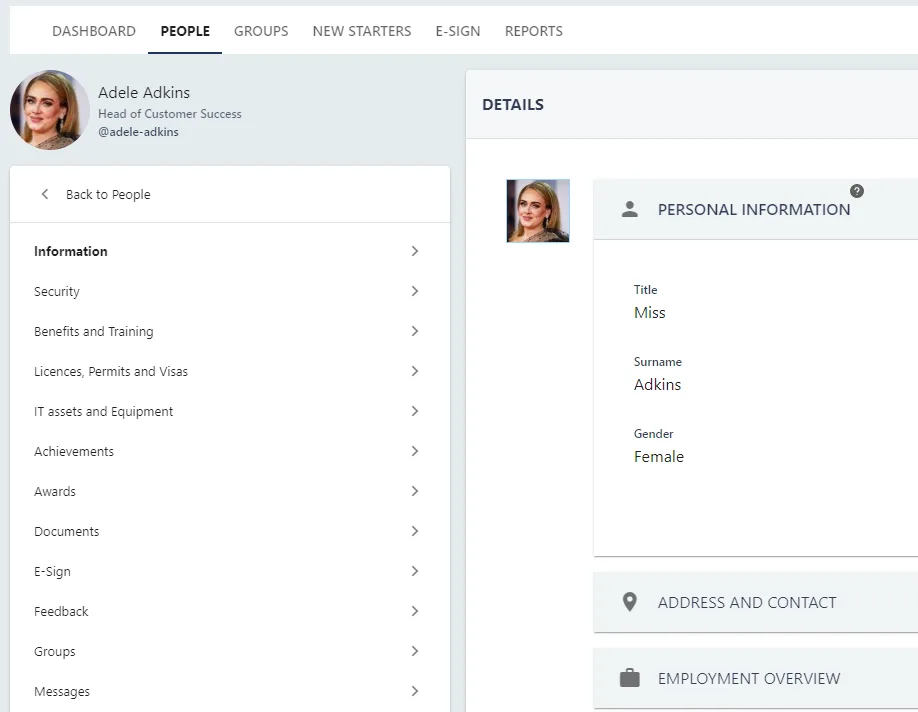Screen dimensions: 918x712
Task: Switch to the Dashboard tab
Action: coord(94,31)
